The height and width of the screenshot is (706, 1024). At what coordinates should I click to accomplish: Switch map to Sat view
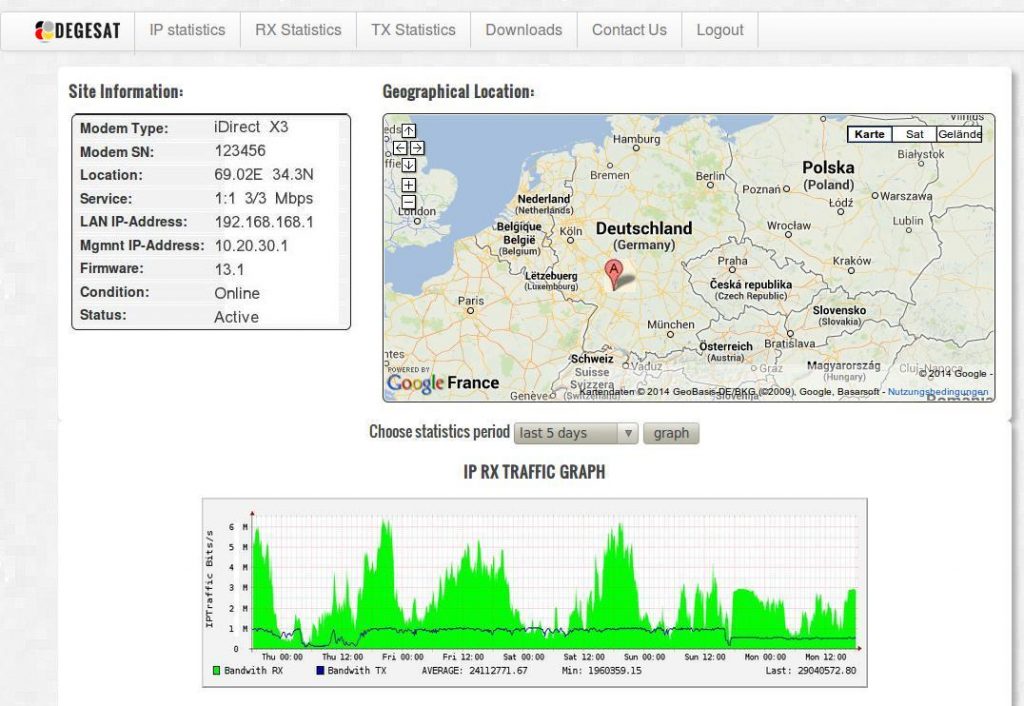(x=914, y=134)
